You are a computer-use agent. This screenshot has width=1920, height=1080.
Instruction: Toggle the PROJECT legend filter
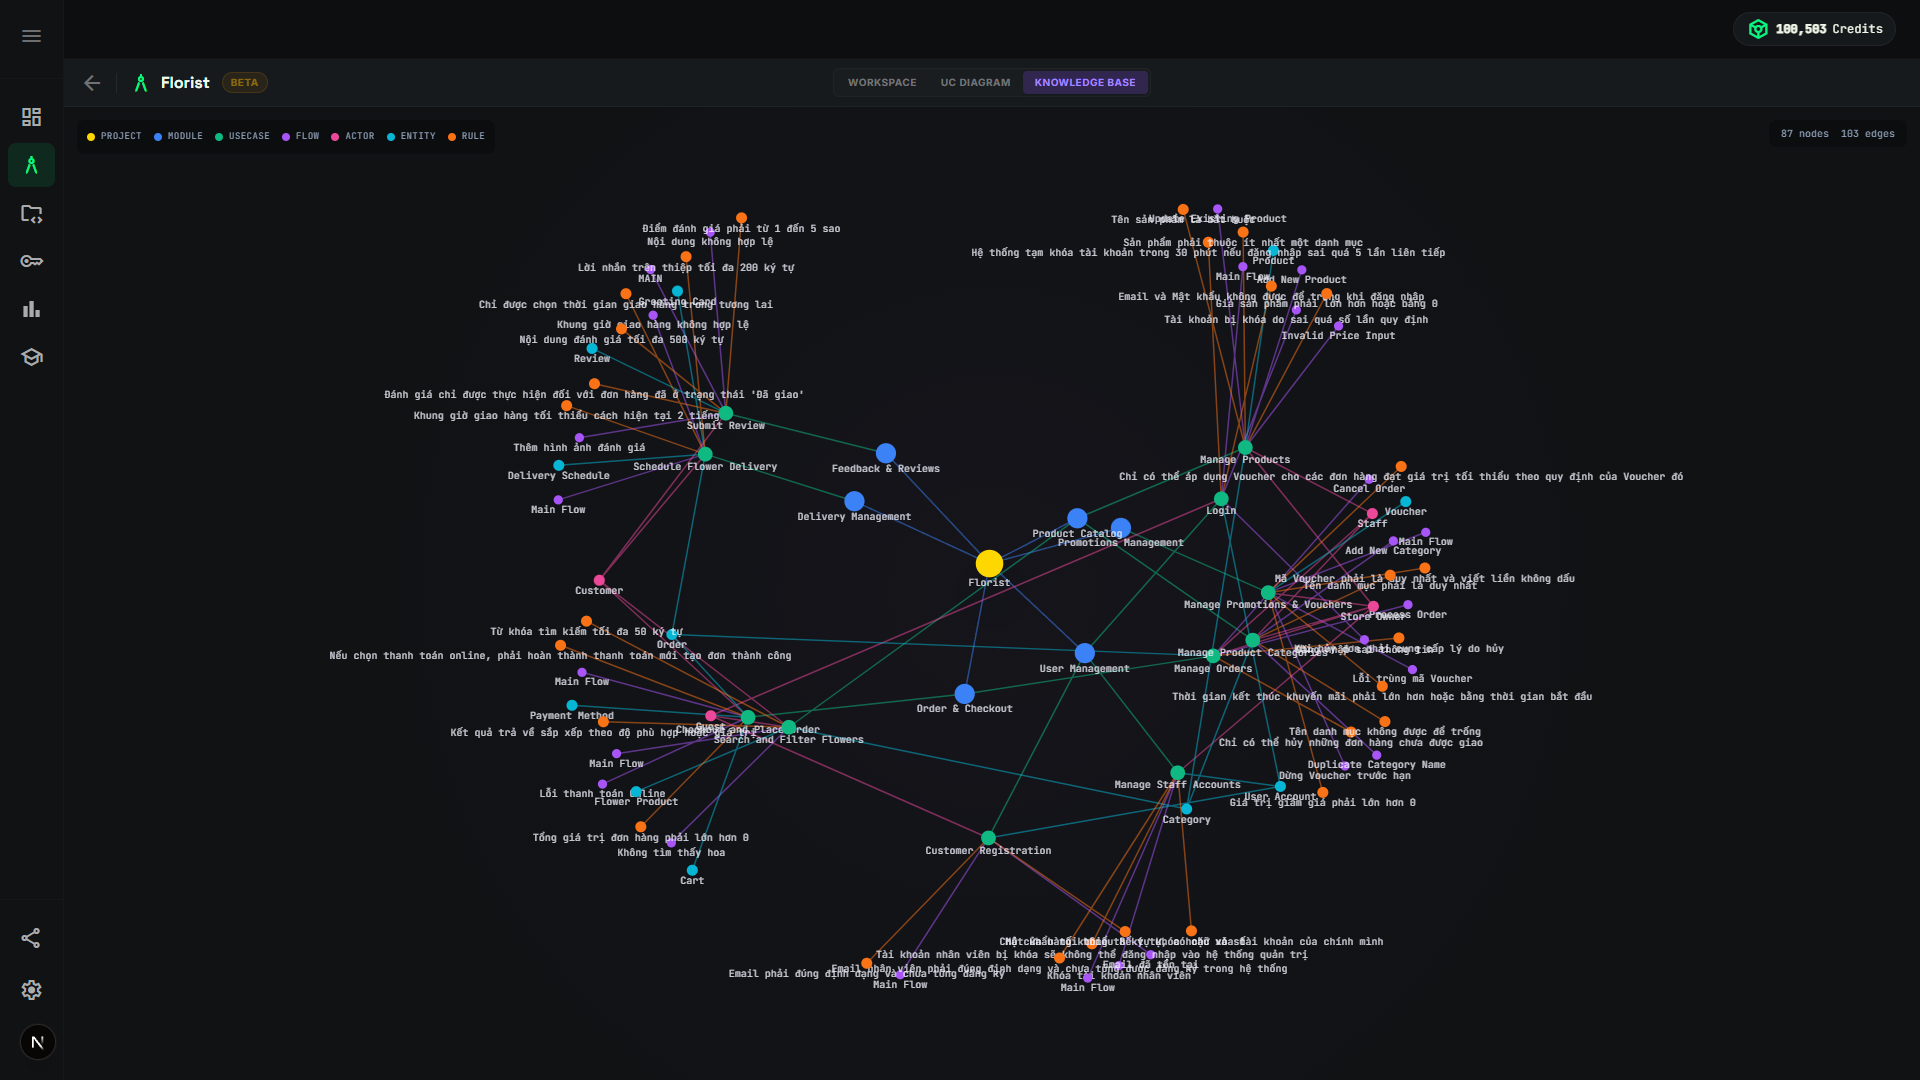pos(114,136)
